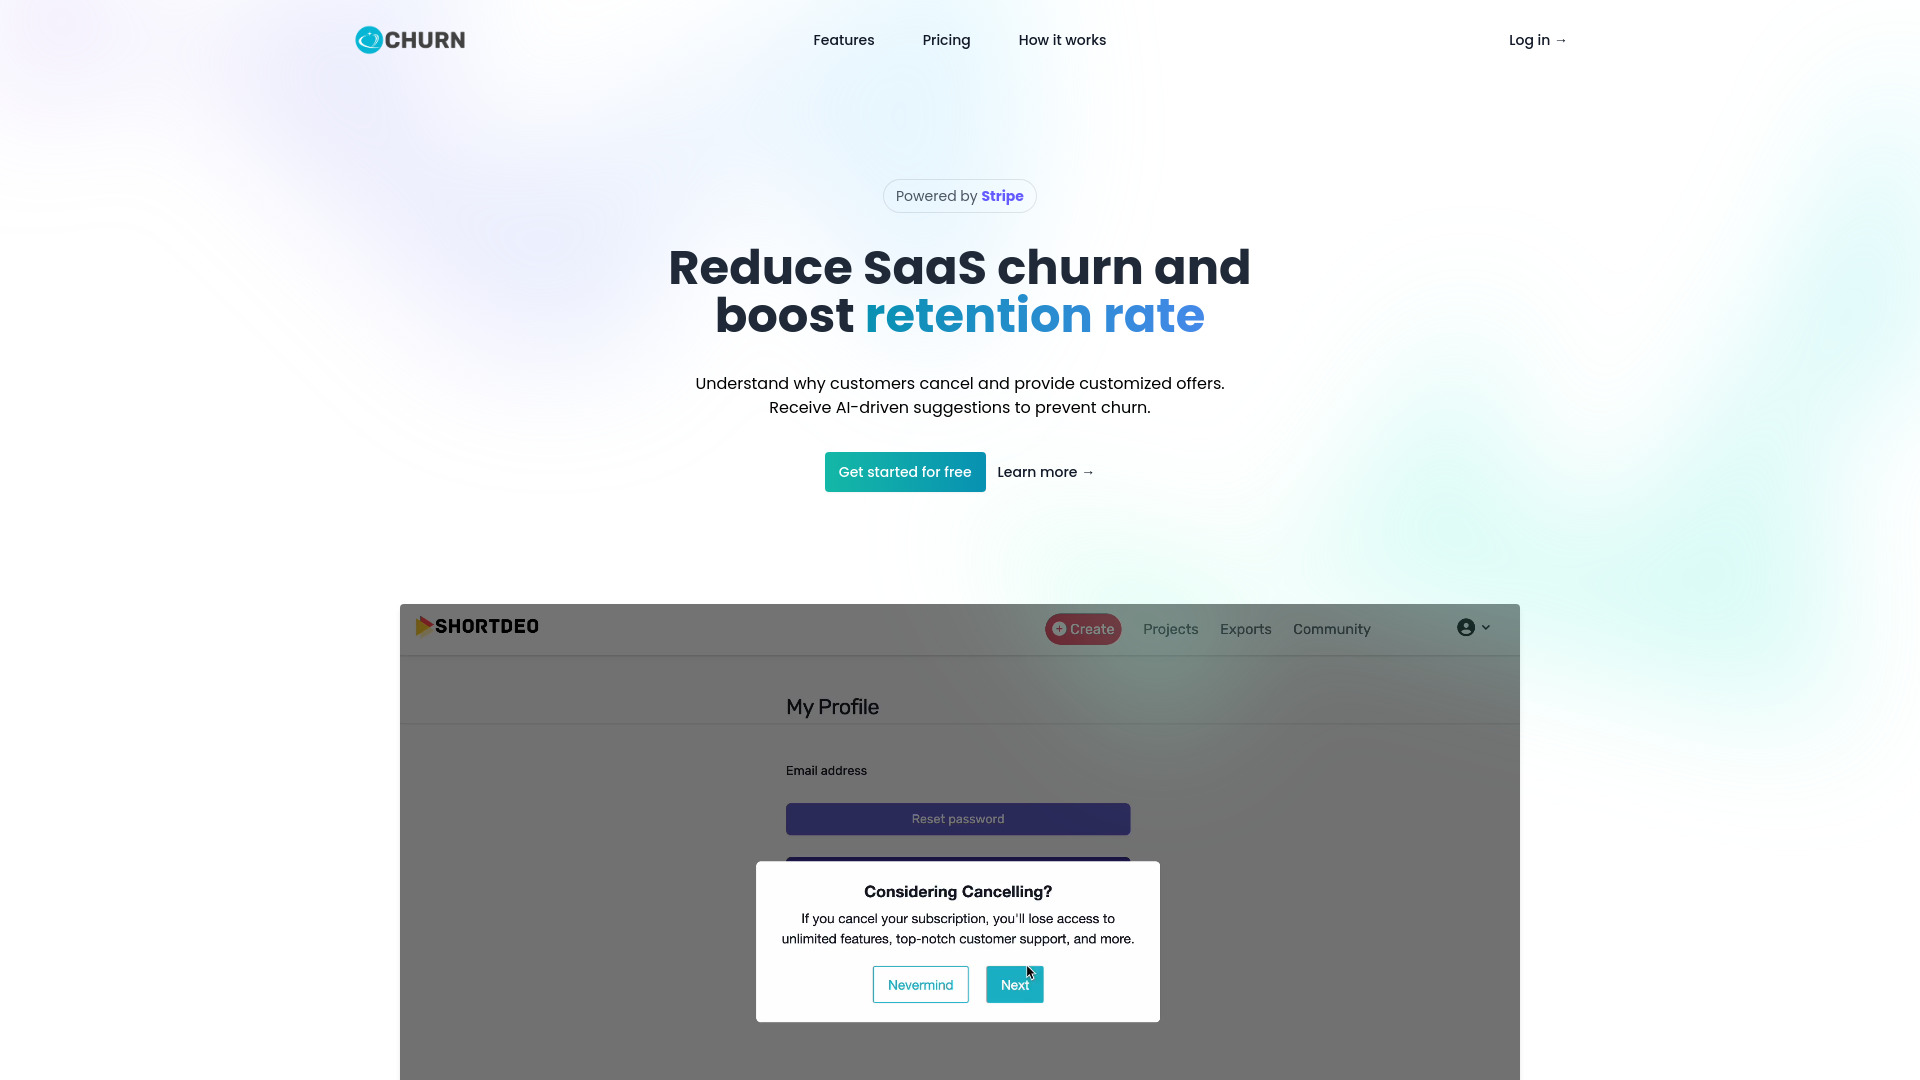1920x1080 pixels.
Task: Click the Learn more link
Action: click(1046, 471)
